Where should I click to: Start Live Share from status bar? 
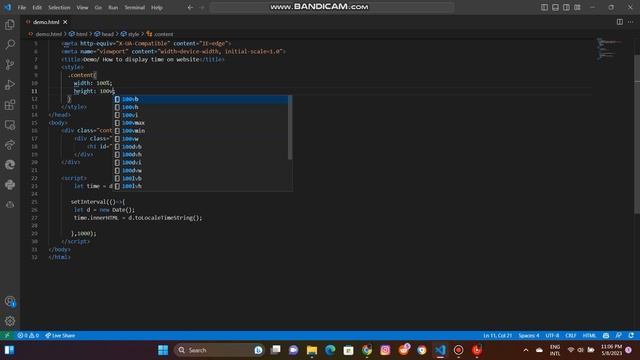click(x=60, y=336)
